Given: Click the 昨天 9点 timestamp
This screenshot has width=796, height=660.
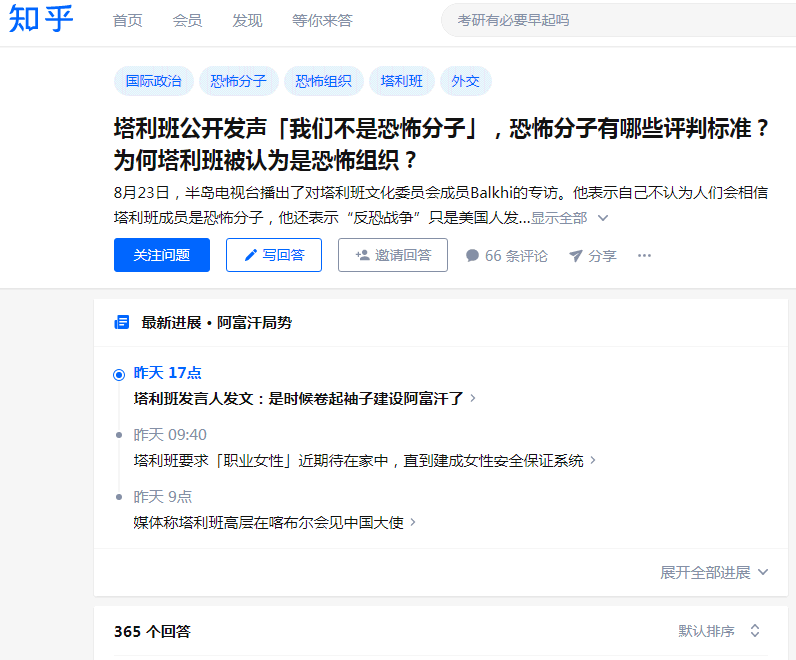Looking at the screenshot, I should pos(163,497).
